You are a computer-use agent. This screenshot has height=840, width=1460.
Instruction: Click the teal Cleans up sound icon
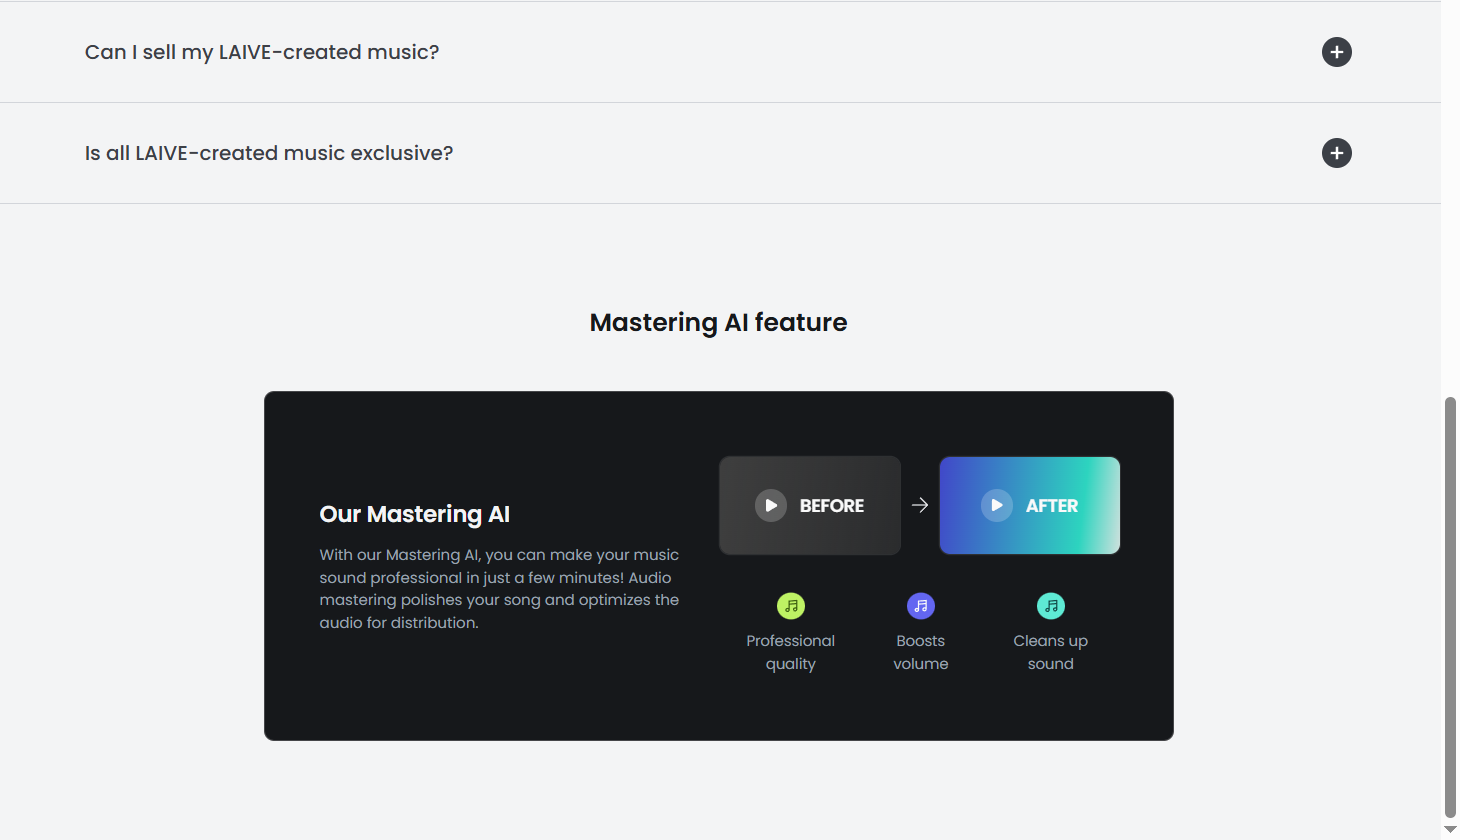pos(1051,606)
